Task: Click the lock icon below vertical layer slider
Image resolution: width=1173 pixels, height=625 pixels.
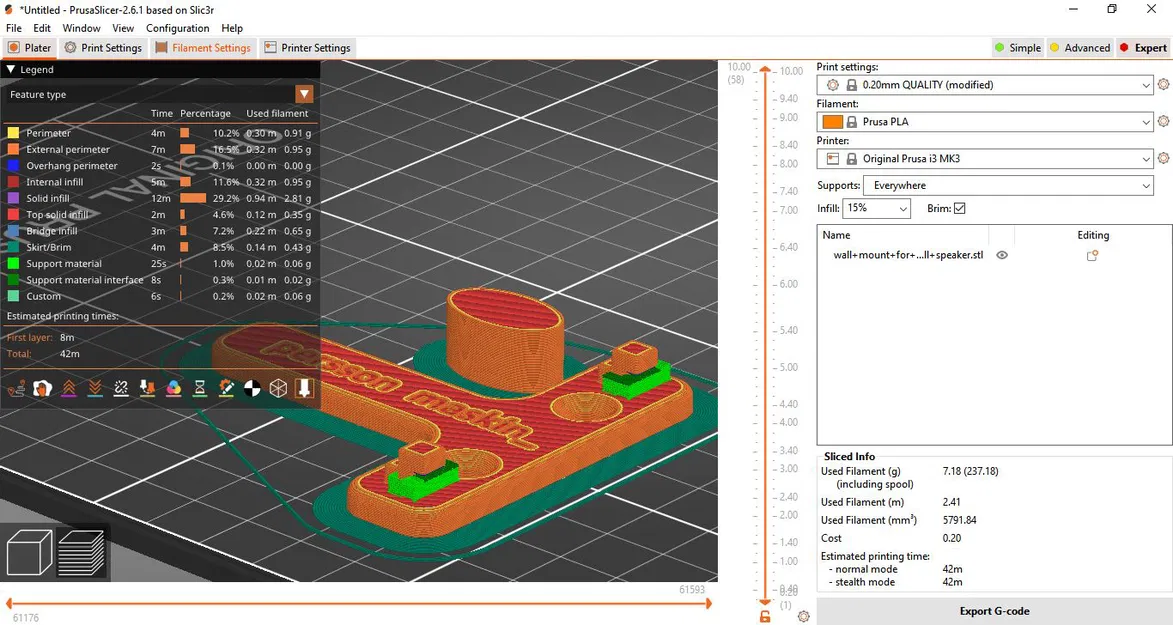Action: [x=765, y=617]
